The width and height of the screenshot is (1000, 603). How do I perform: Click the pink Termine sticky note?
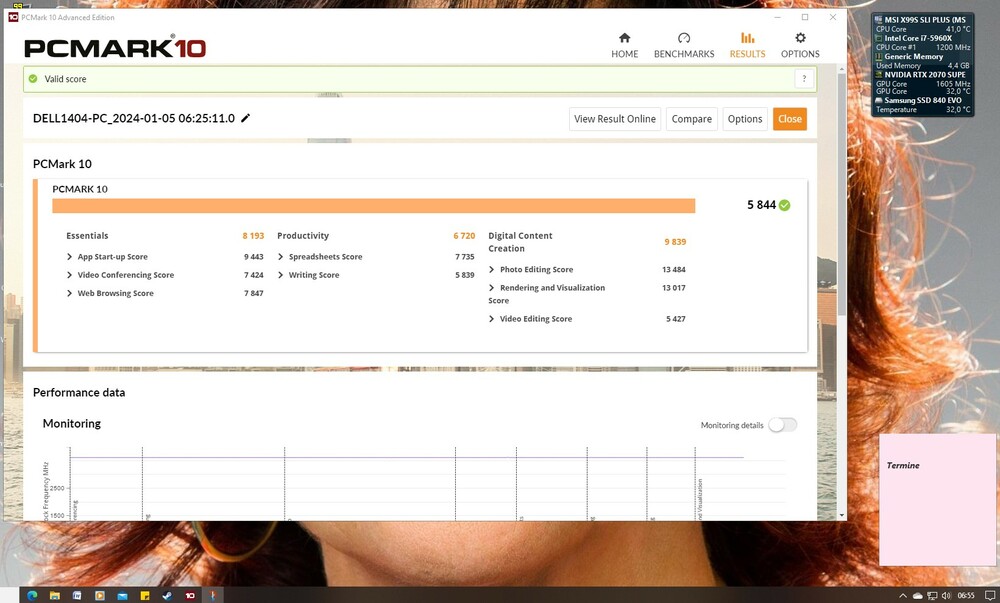tap(937, 500)
